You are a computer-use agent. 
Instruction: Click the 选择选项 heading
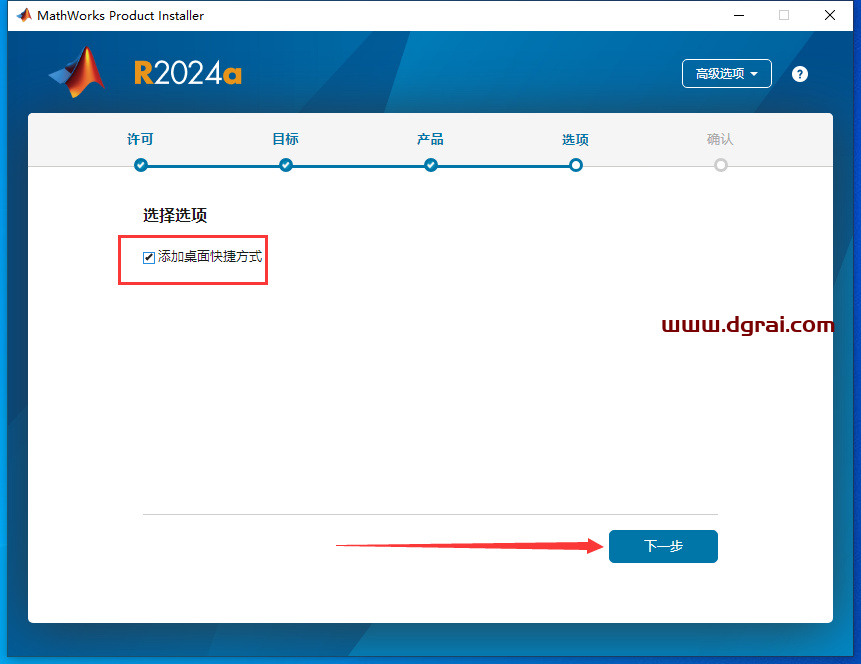(x=175, y=215)
